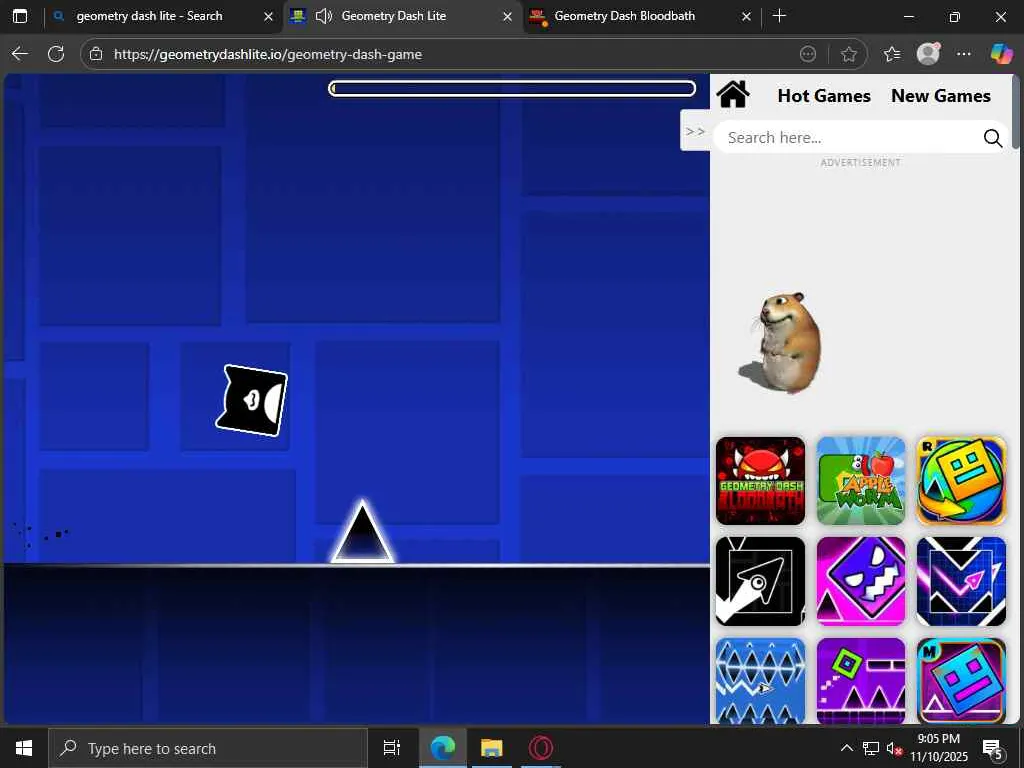The width and height of the screenshot is (1024, 768).
Task: Open Task View on taskbar
Action: click(392, 748)
